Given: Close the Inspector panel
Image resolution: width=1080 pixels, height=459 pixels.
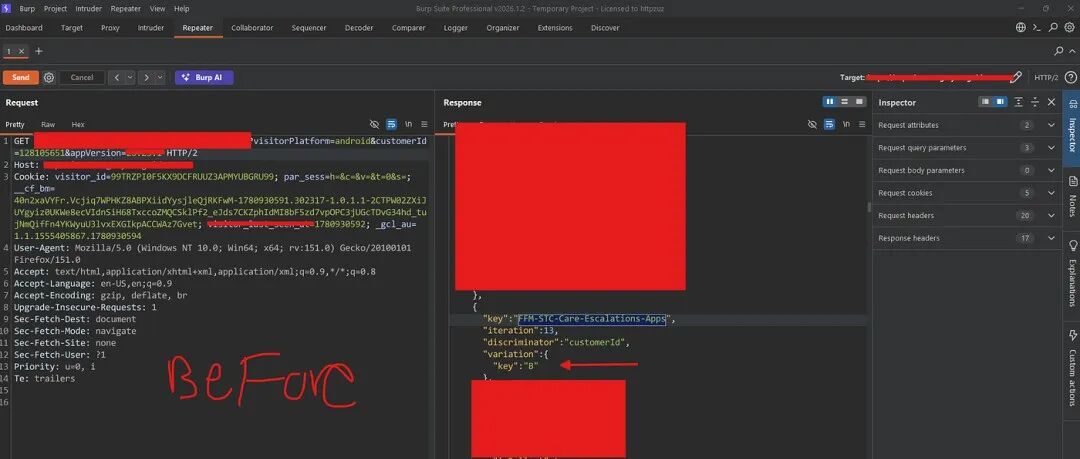Looking at the screenshot, I should point(1051,102).
